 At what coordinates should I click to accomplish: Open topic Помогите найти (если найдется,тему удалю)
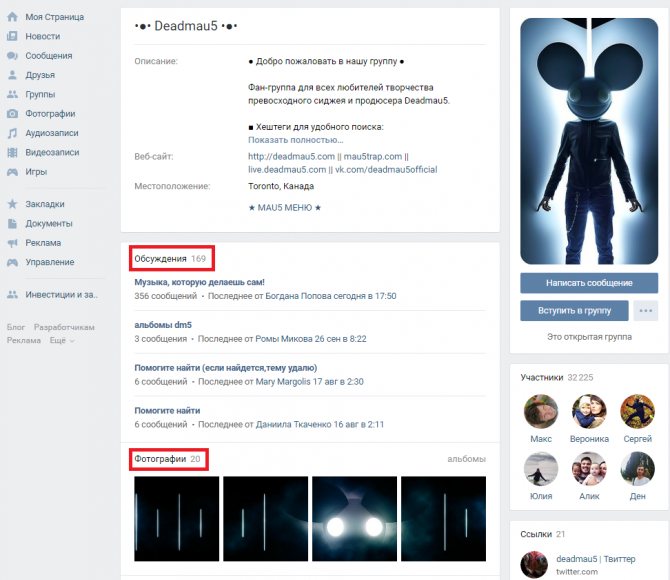point(226,368)
